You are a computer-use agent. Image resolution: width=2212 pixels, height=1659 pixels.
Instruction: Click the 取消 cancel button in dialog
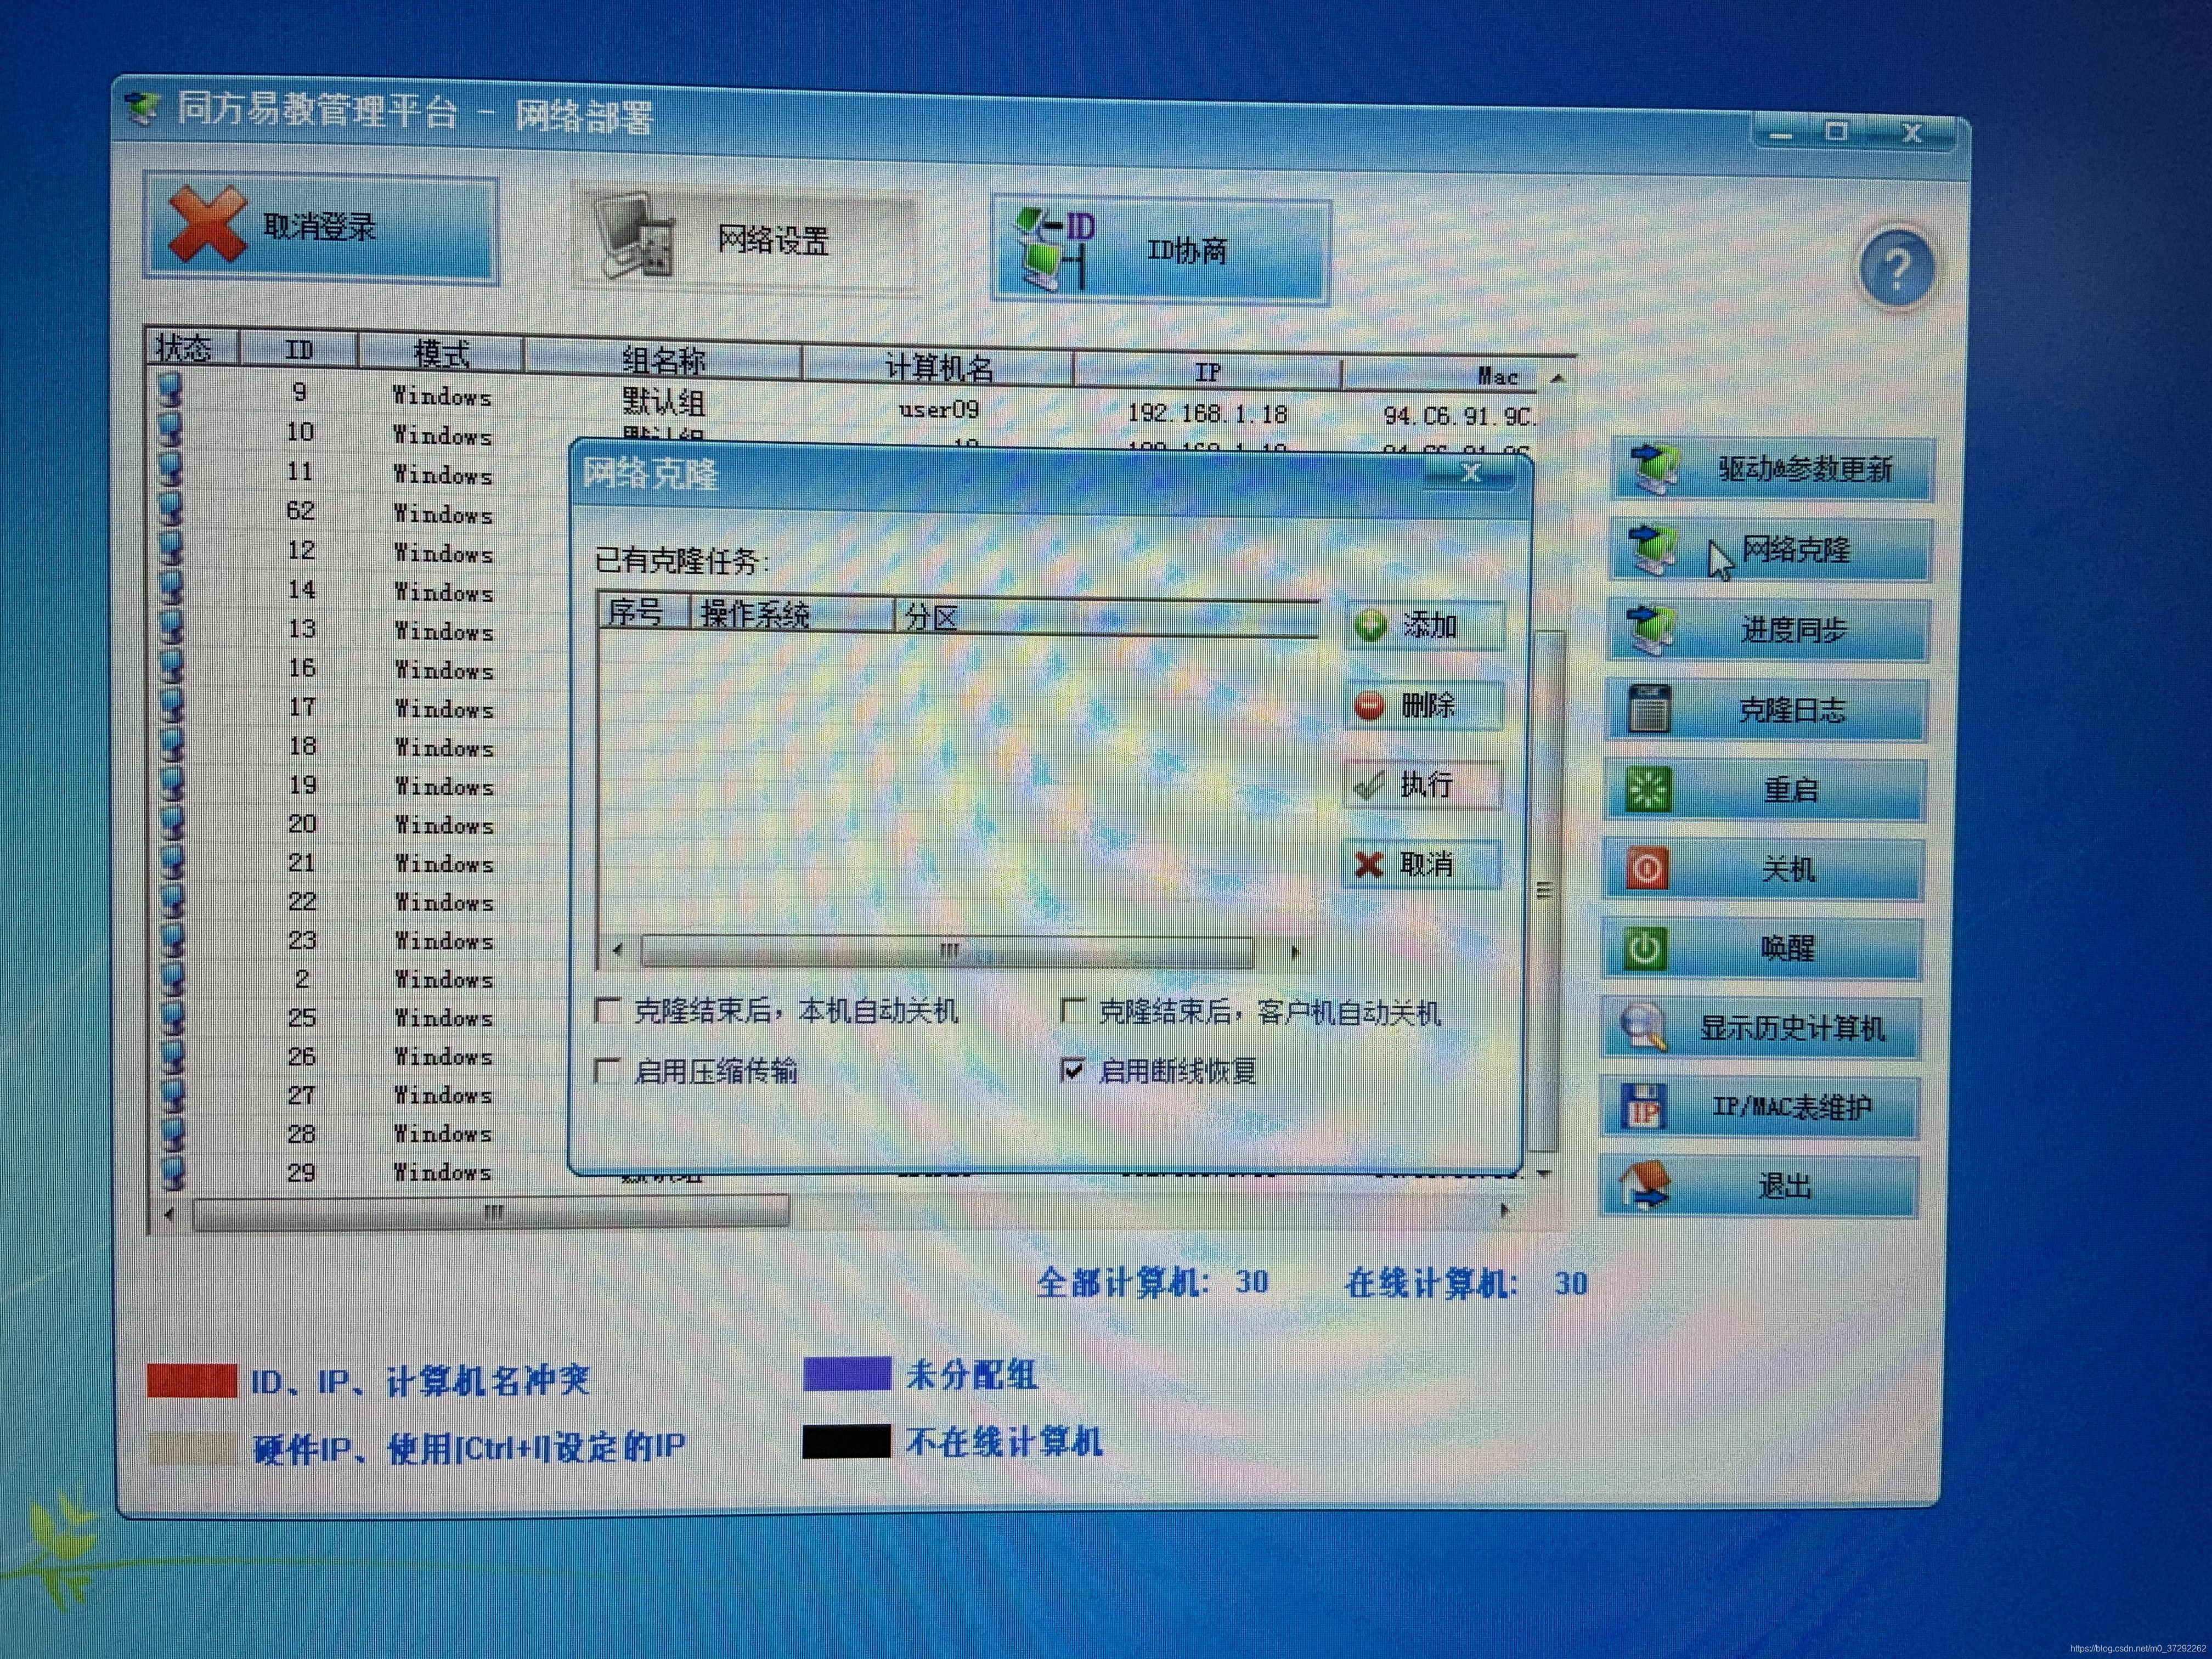1423,864
